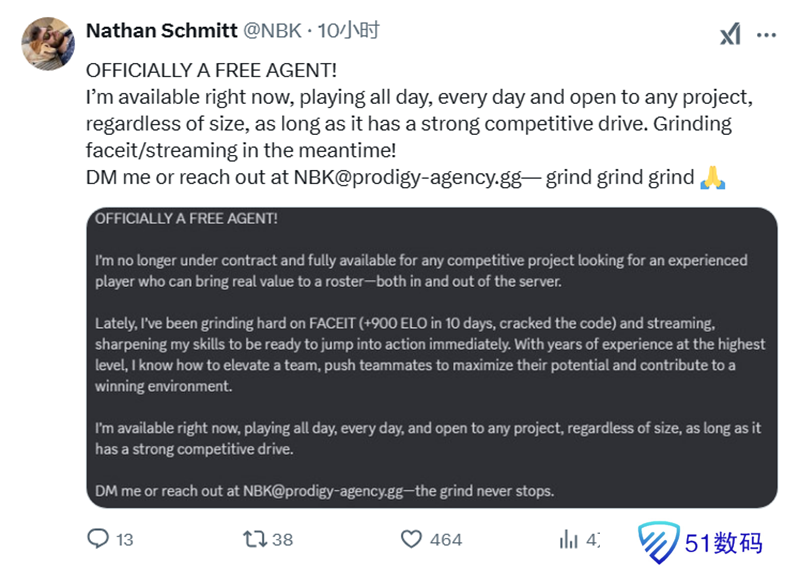Click the like count 464

(x=445, y=540)
